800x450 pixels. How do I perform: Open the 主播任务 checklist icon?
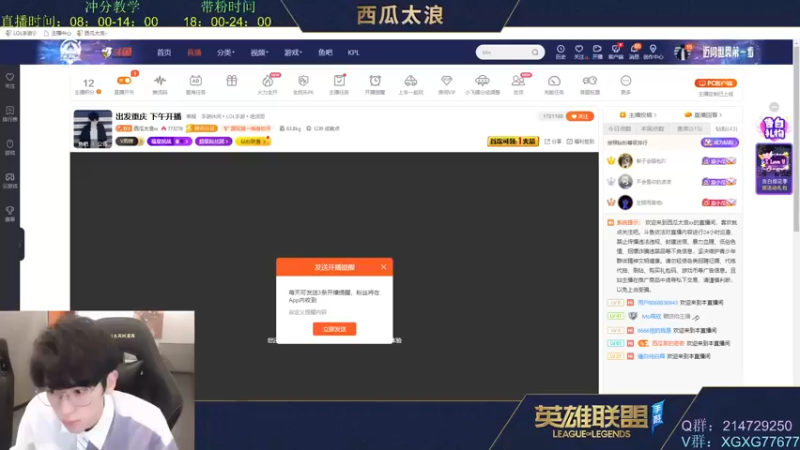tap(339, 81)
